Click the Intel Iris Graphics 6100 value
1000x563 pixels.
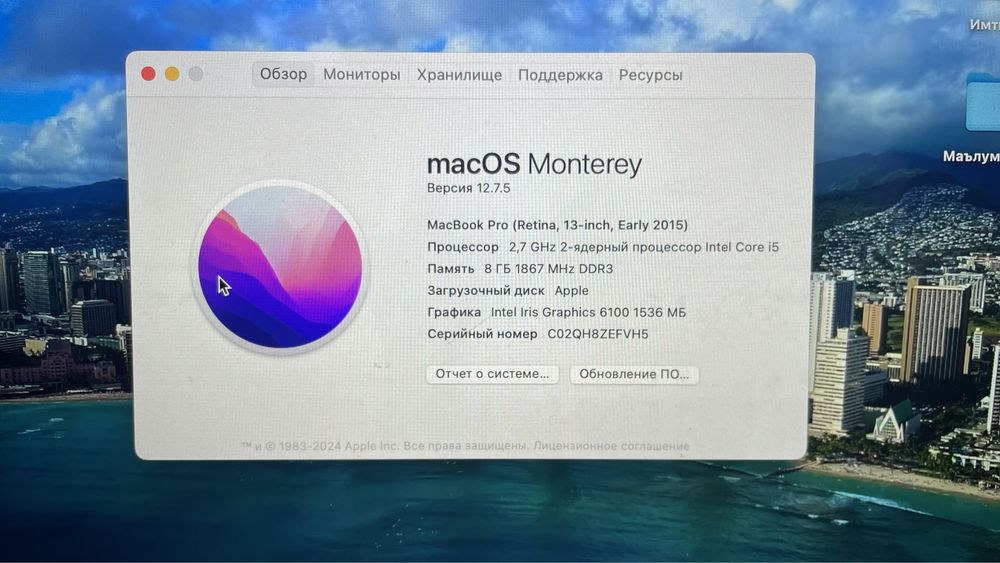tap(588, 312)
